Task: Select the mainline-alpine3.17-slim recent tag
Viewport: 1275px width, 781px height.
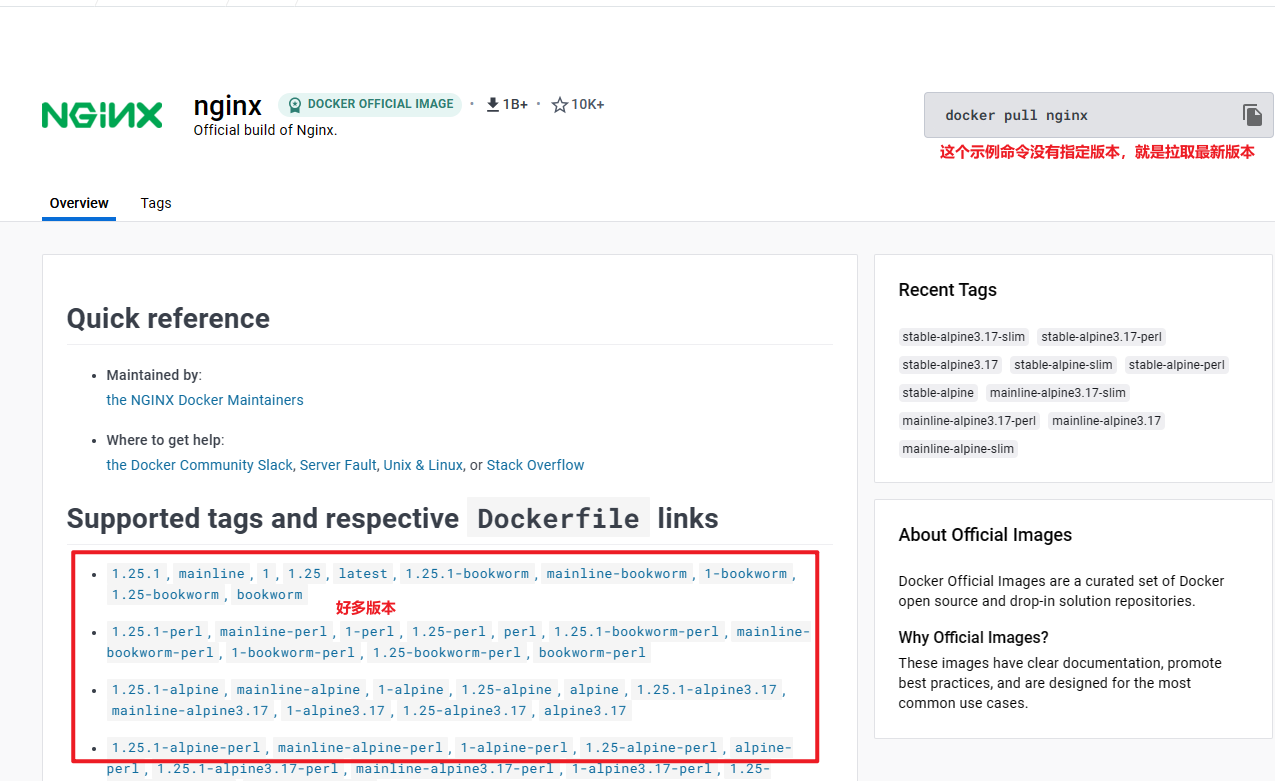Action: [1058, 393]
